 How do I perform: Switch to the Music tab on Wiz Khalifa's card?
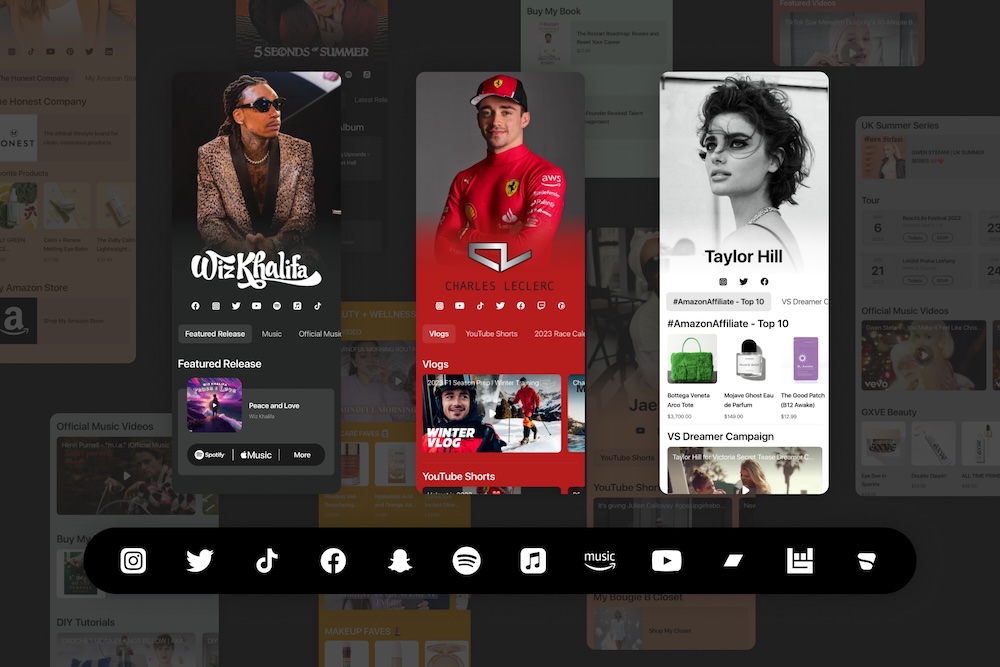tap(272, 334)
